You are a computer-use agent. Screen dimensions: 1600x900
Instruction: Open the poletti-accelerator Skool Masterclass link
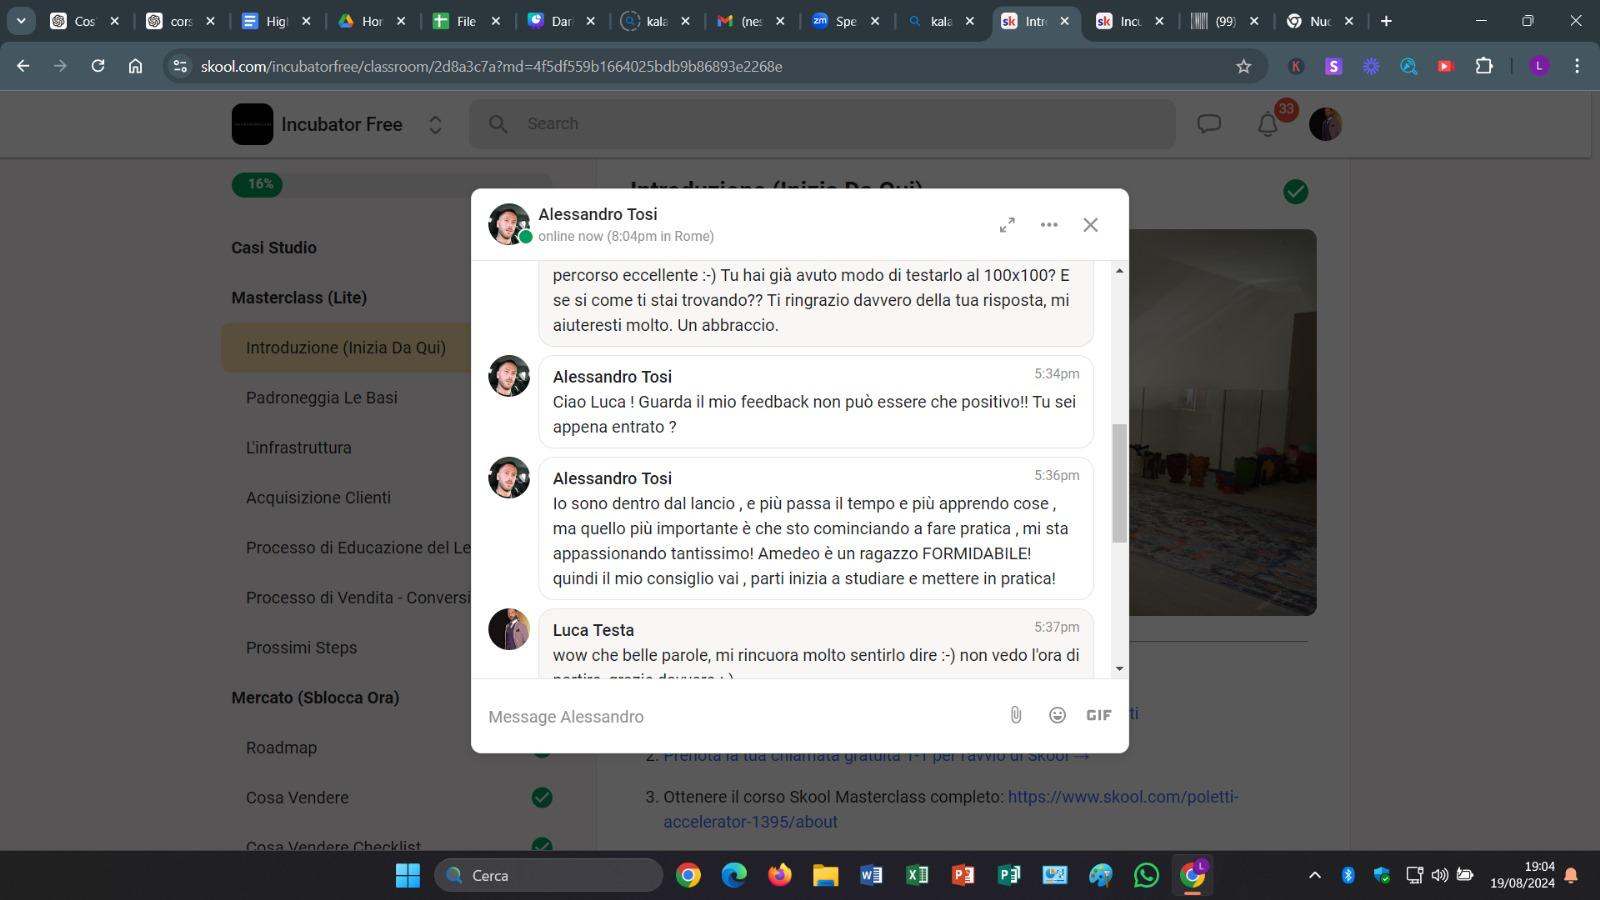tap(950, 809)
